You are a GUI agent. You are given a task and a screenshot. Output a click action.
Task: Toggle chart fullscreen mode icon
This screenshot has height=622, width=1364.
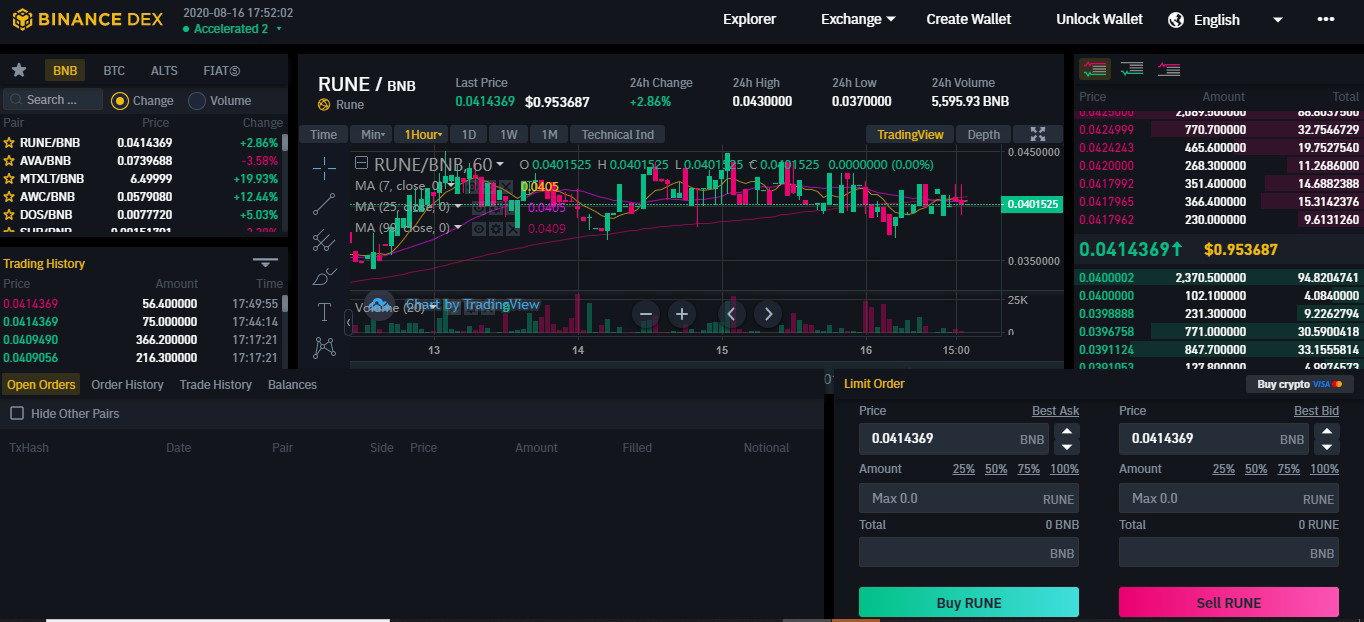[1038, 134]
